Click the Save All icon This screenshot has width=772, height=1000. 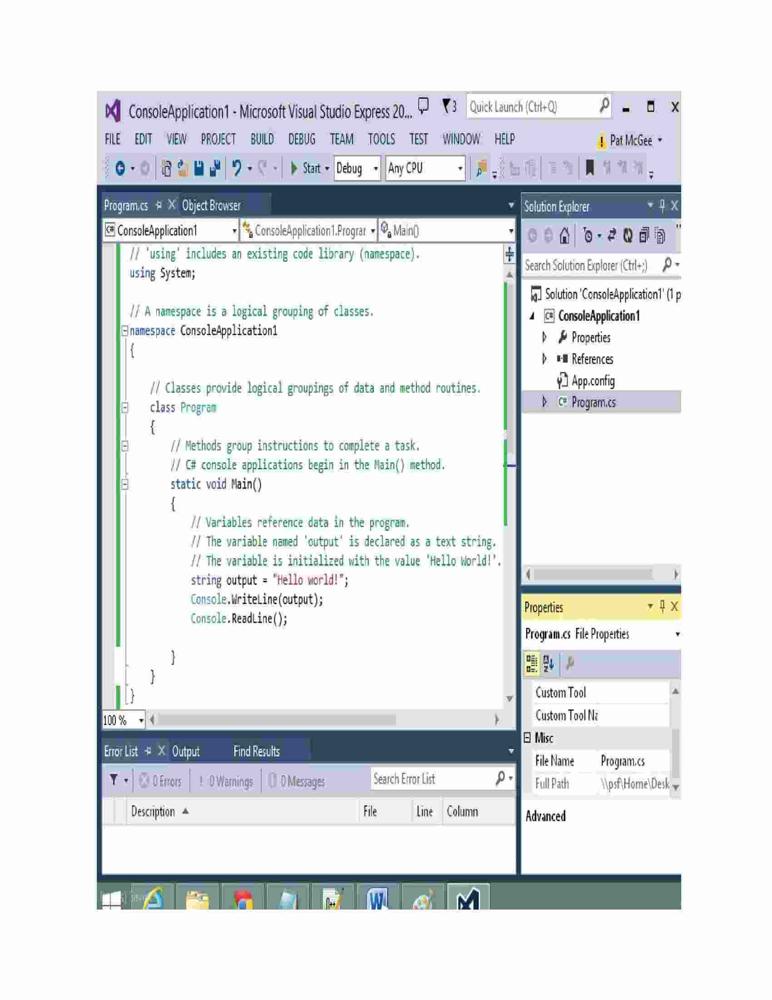pyautogui.click(x=215, y=168)
